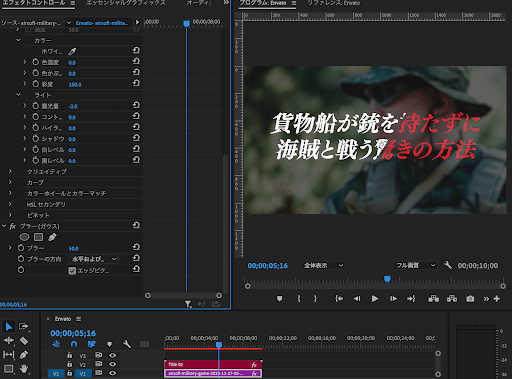
Task: Select pen mask tool for Gaussian blur
Action: [x=52, y=237]
